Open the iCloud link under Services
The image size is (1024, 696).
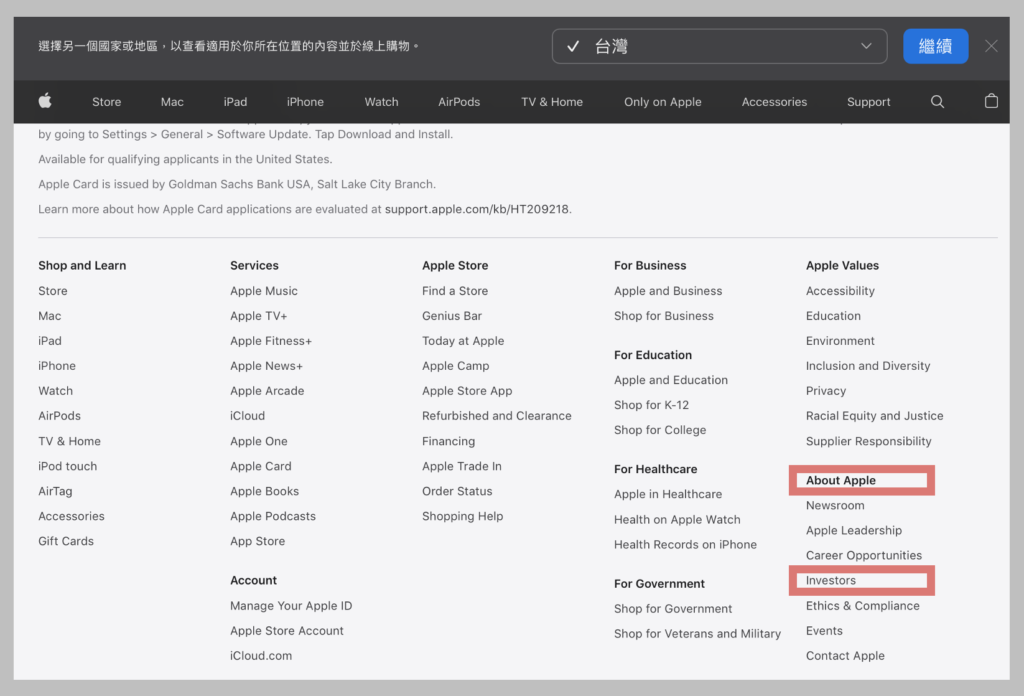click(x=248, y=415)
